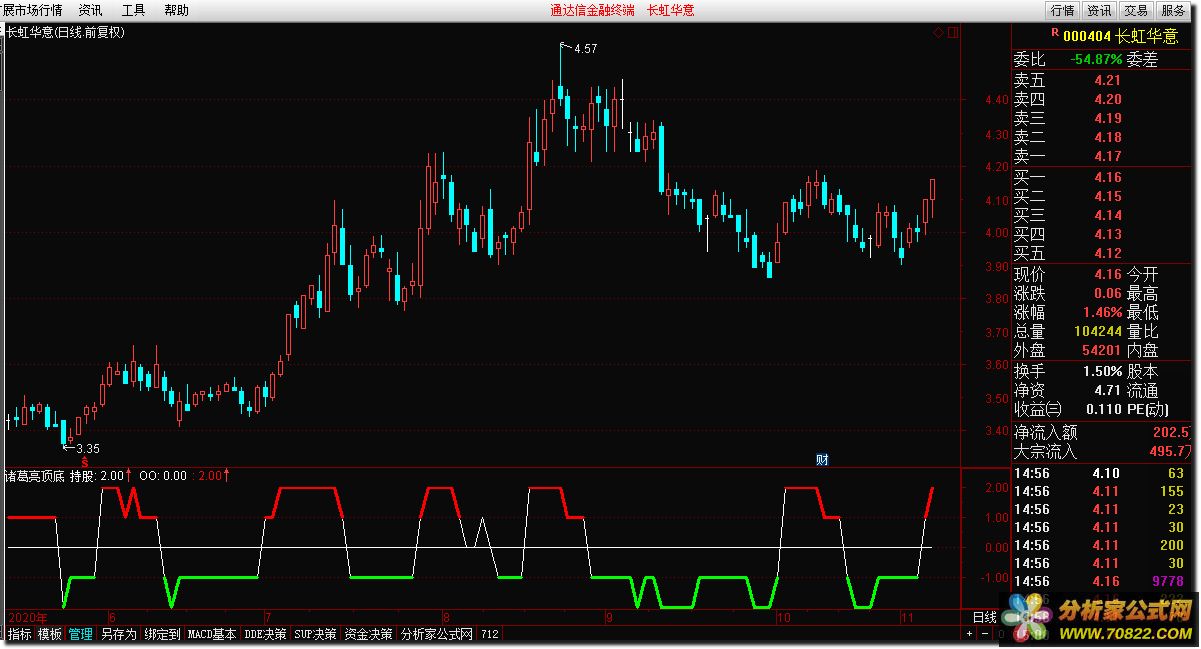
Task: Click the square window icon atop the chart
Action: [951, 33]
